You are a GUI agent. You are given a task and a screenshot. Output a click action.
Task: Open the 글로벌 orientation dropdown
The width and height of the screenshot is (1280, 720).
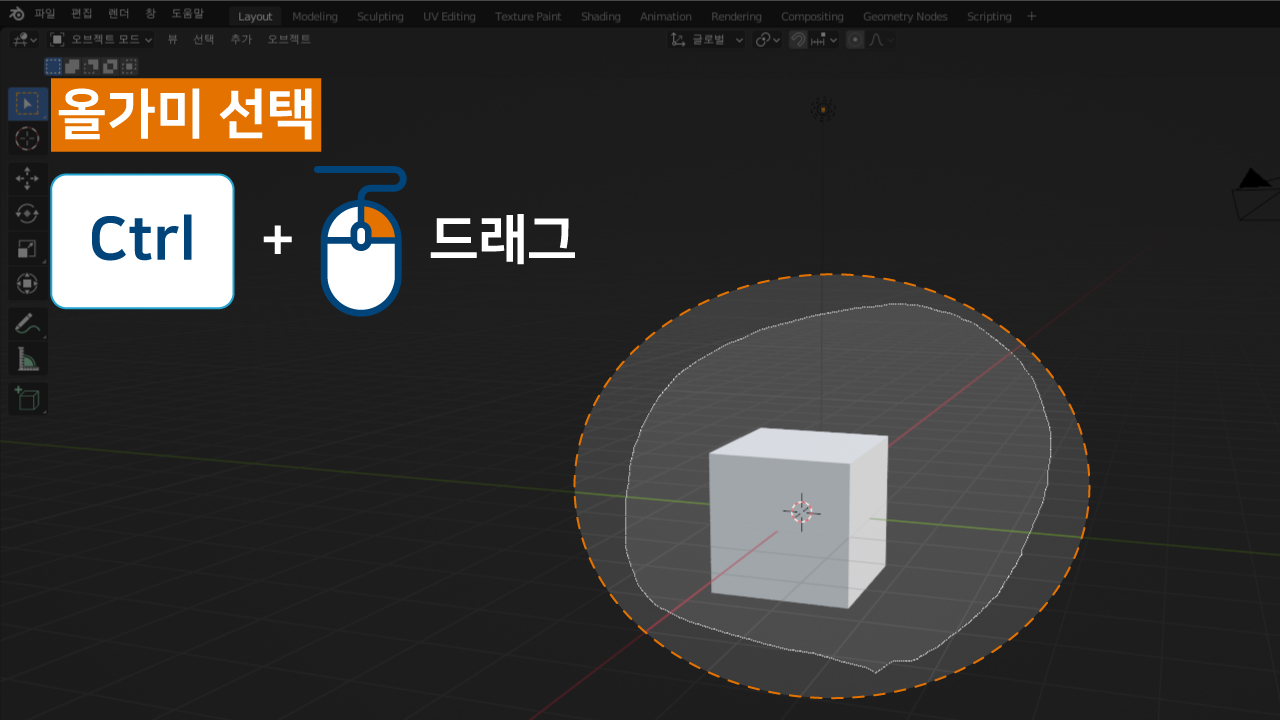(708, 40)
